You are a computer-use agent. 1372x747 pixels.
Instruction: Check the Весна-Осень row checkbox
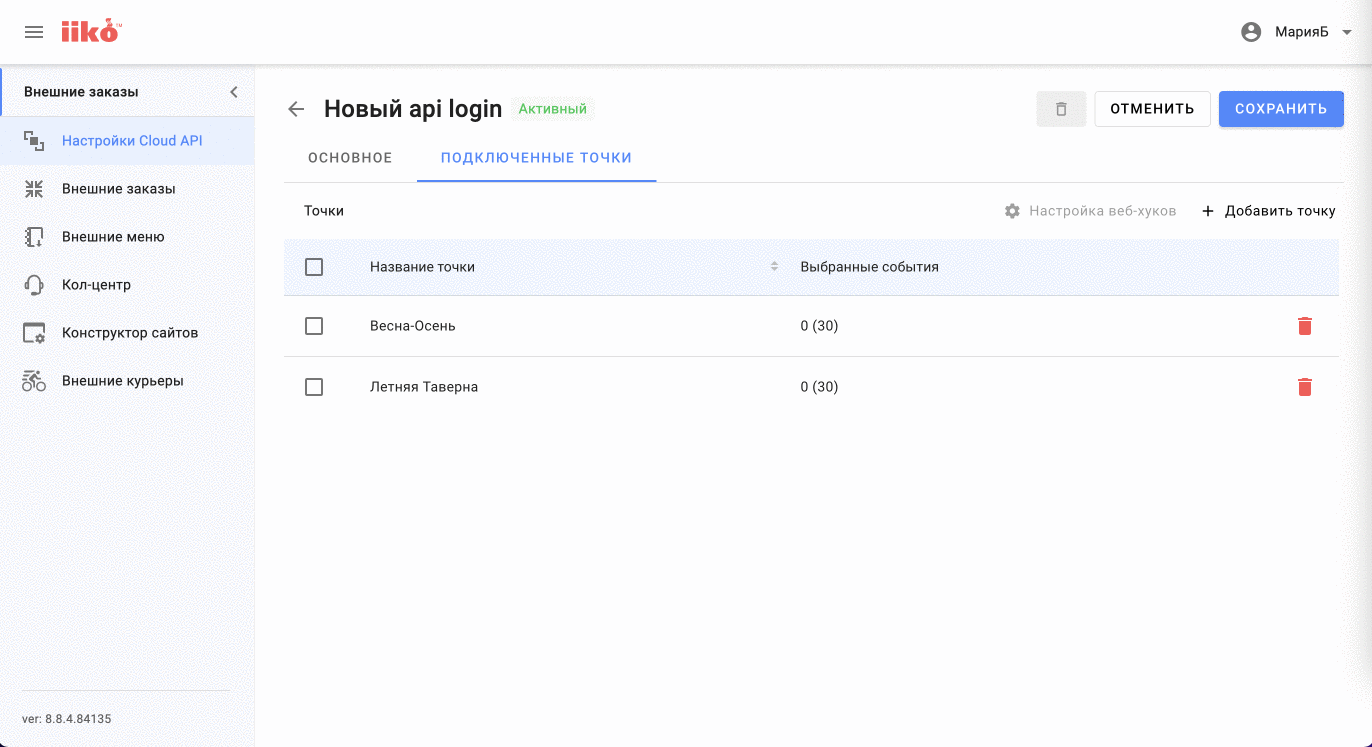tap(314, 326)
